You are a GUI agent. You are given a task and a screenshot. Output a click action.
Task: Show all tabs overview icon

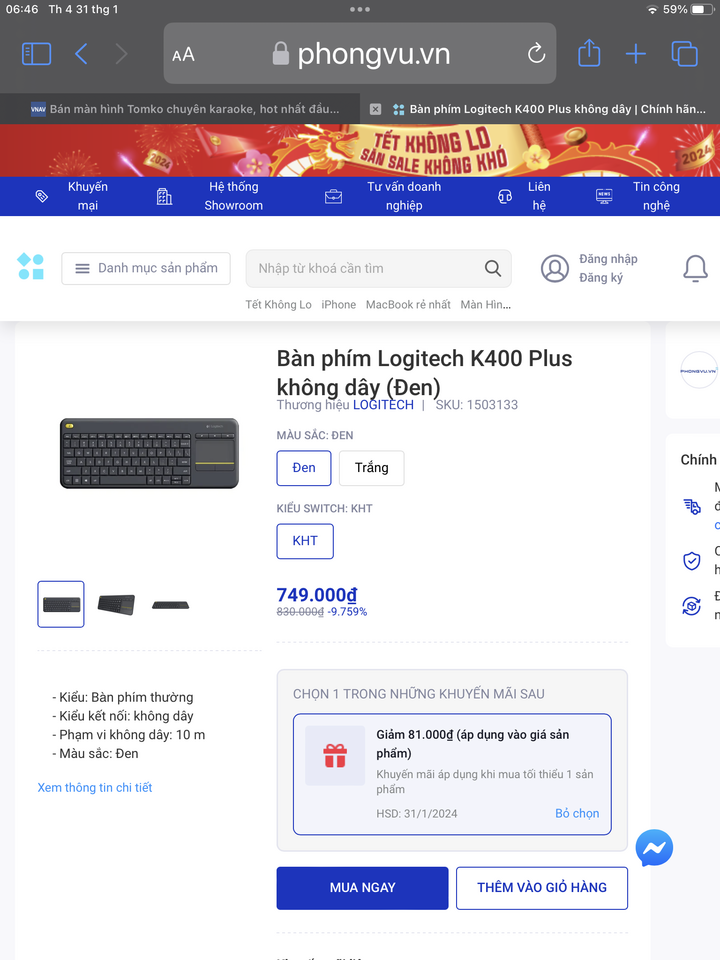[x=684, y=54]
